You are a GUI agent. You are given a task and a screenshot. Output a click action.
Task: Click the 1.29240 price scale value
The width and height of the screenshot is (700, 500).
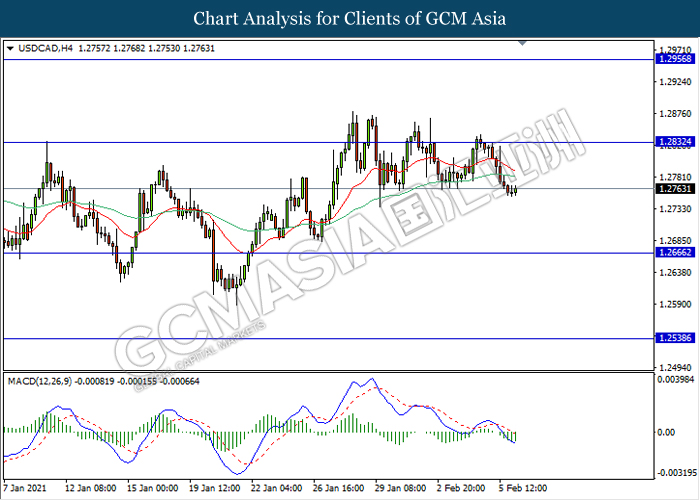(675, 82)
